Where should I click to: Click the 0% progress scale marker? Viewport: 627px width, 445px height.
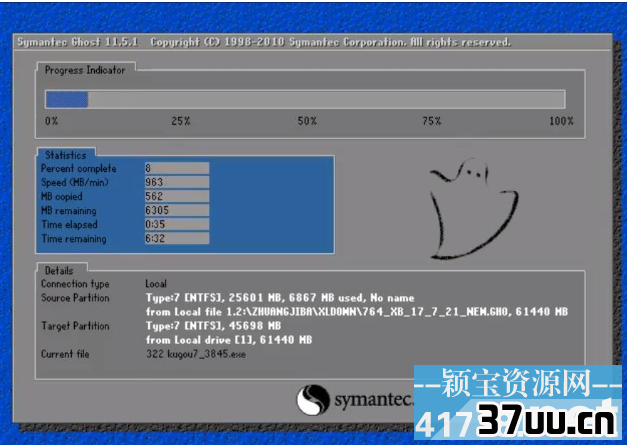[x=52, y=121]
